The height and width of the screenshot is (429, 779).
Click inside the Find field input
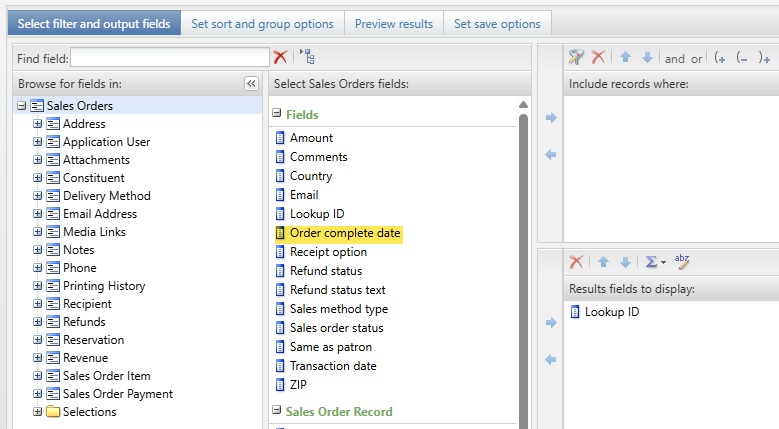170,59
